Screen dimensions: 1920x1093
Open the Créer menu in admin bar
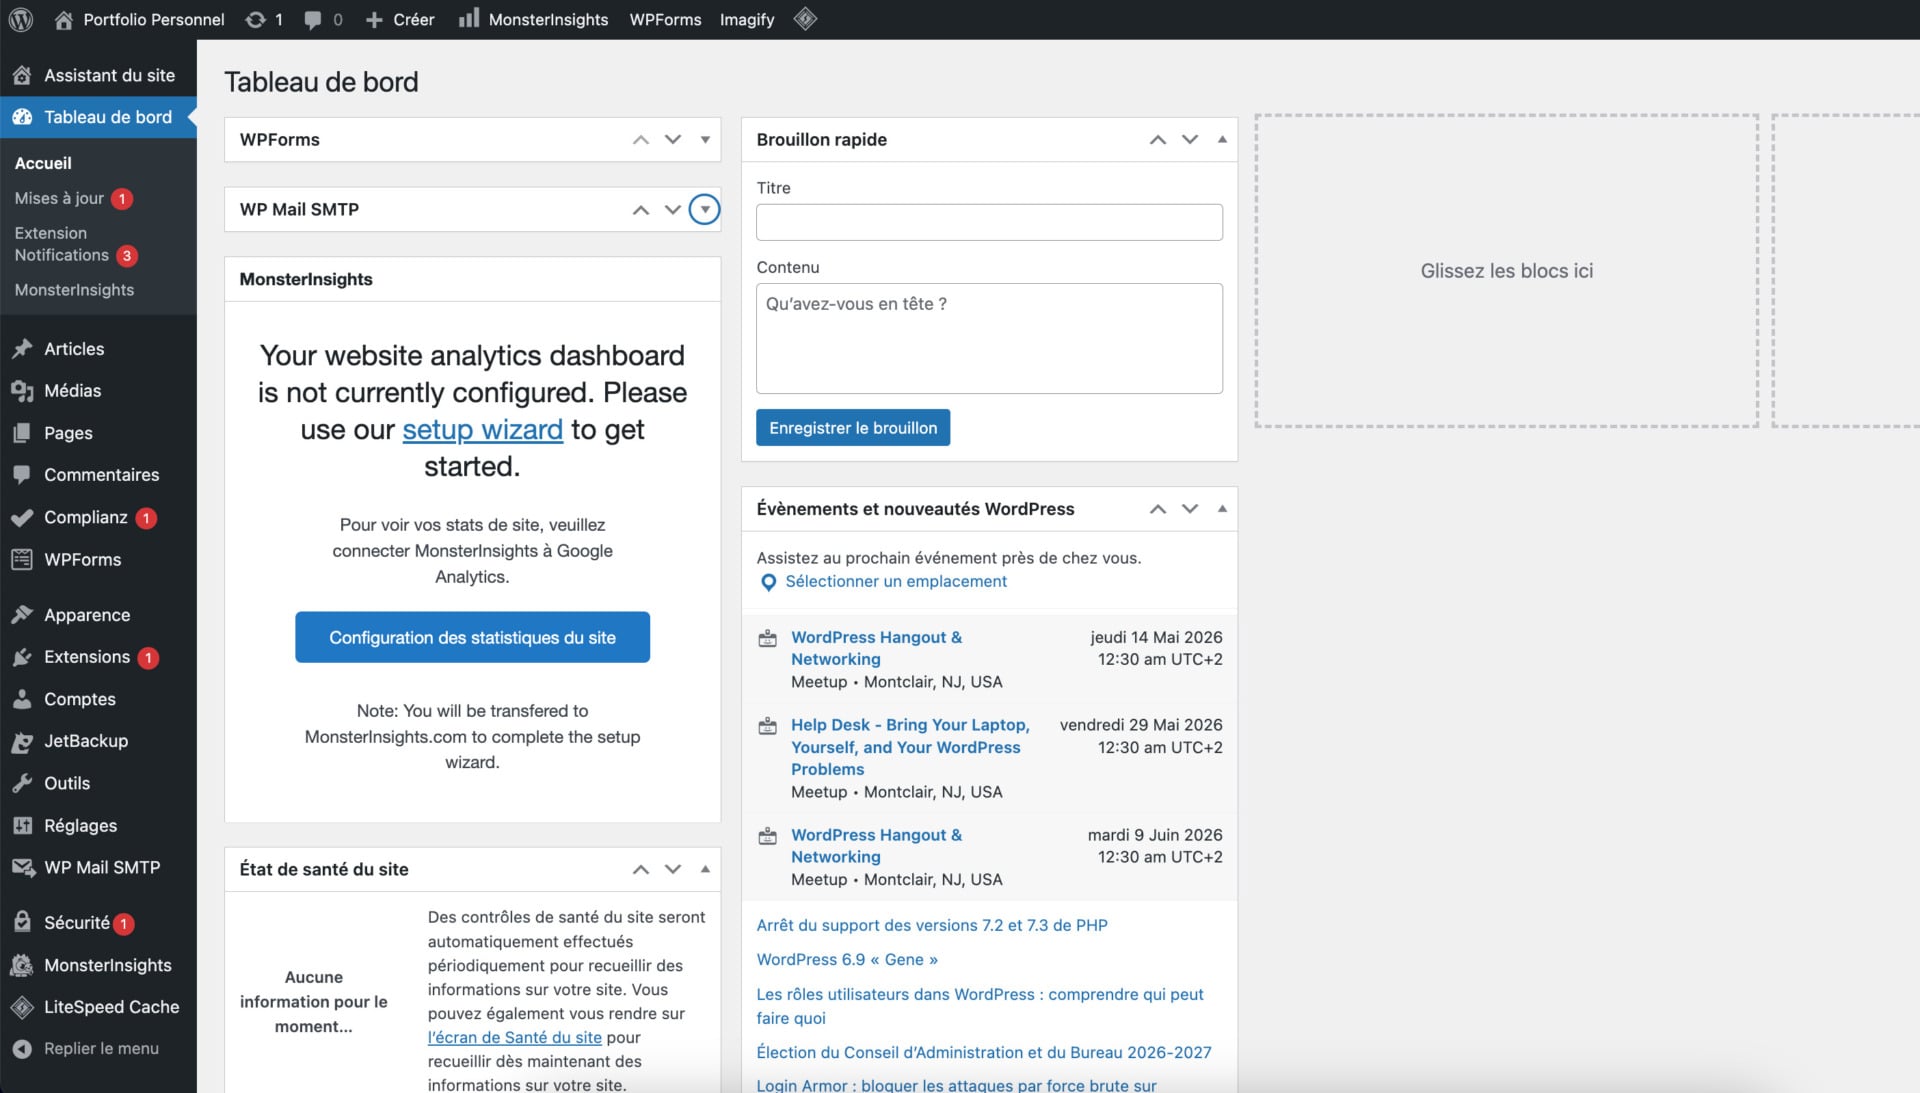pyautogui.click(x=400, y=19)
